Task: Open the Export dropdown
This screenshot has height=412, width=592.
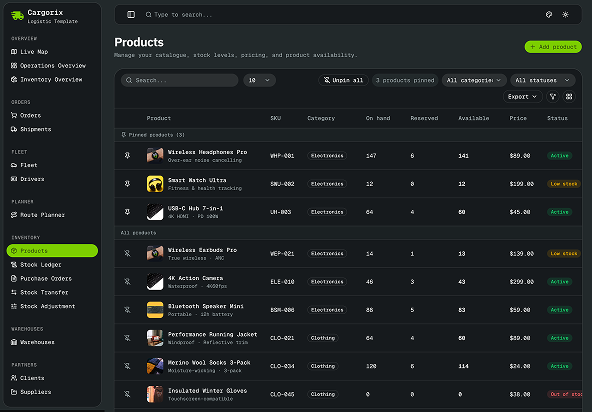Action: (x=523, y=97)
